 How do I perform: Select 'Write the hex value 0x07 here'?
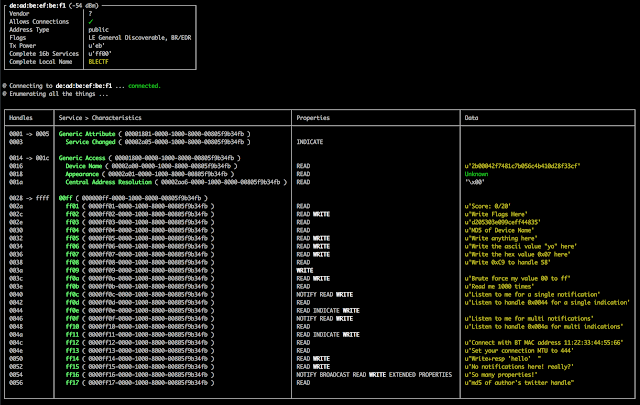pyautogui.click(x=518, y=254)
